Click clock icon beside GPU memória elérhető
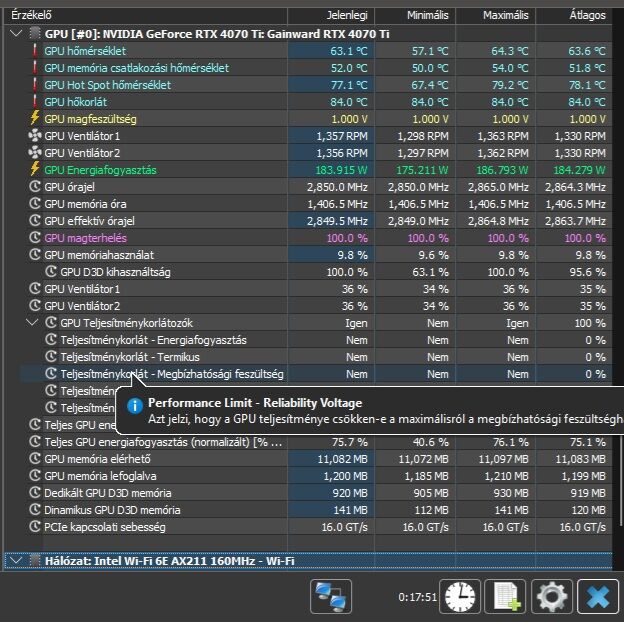The height and width of the screenshot is (622, 624). pos(35,459)
